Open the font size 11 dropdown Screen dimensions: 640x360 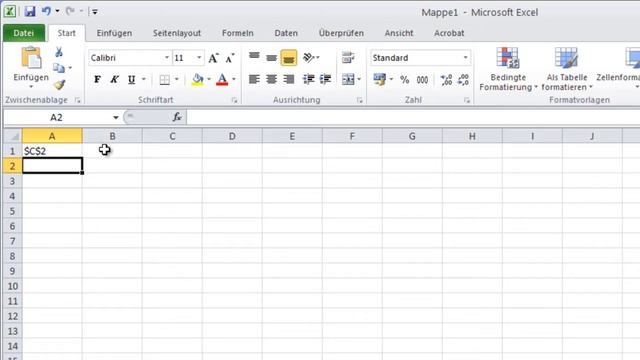(x=199, y=58)
